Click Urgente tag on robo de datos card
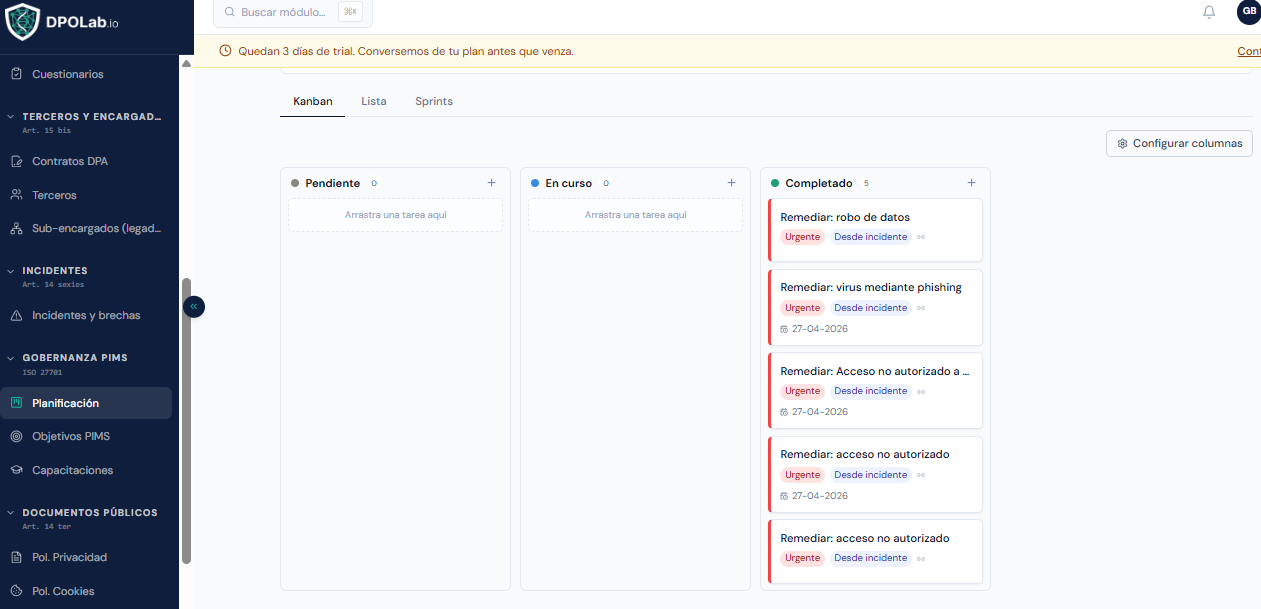 click(x=802, y=237)
